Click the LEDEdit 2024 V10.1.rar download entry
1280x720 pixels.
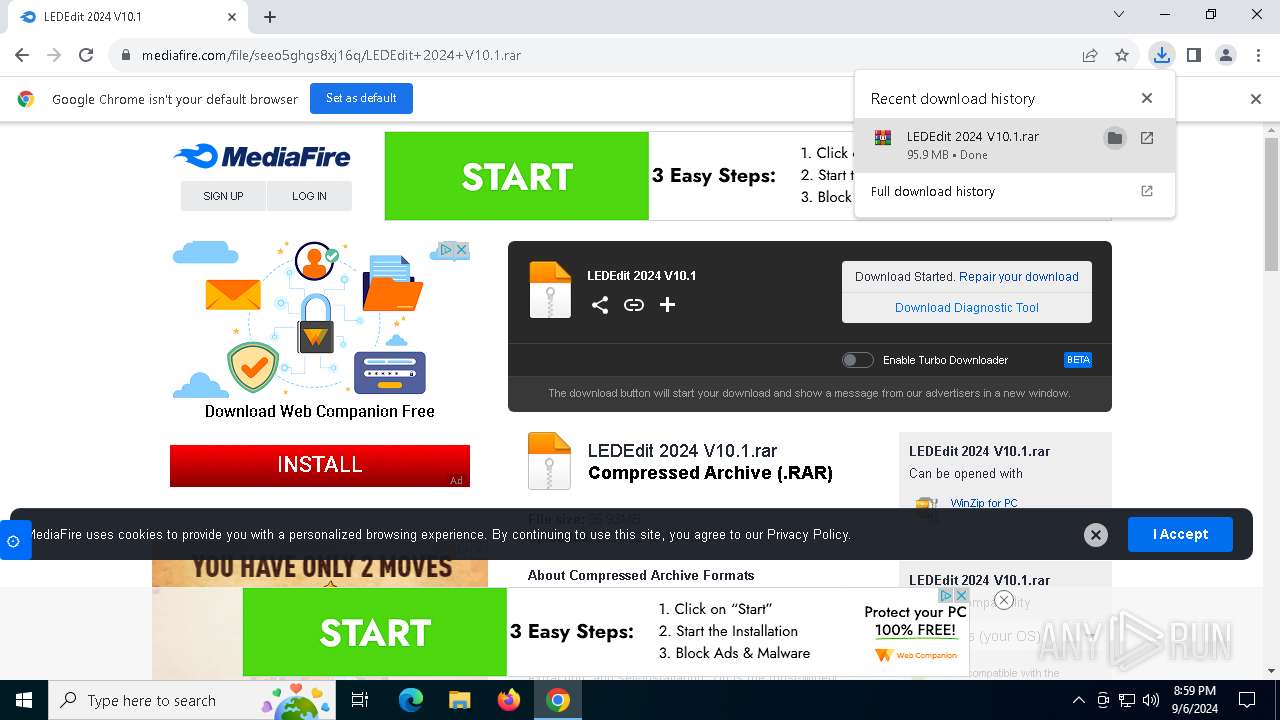click(x=1015, y=145)
